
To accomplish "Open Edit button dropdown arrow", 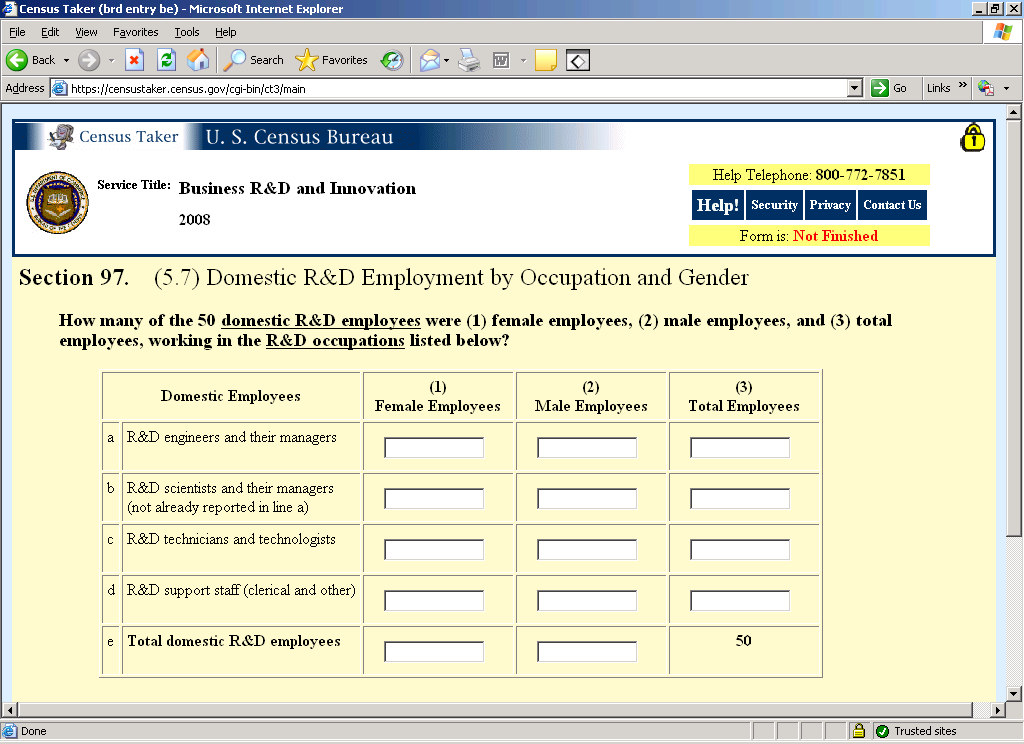I will [x=523, y=60].
